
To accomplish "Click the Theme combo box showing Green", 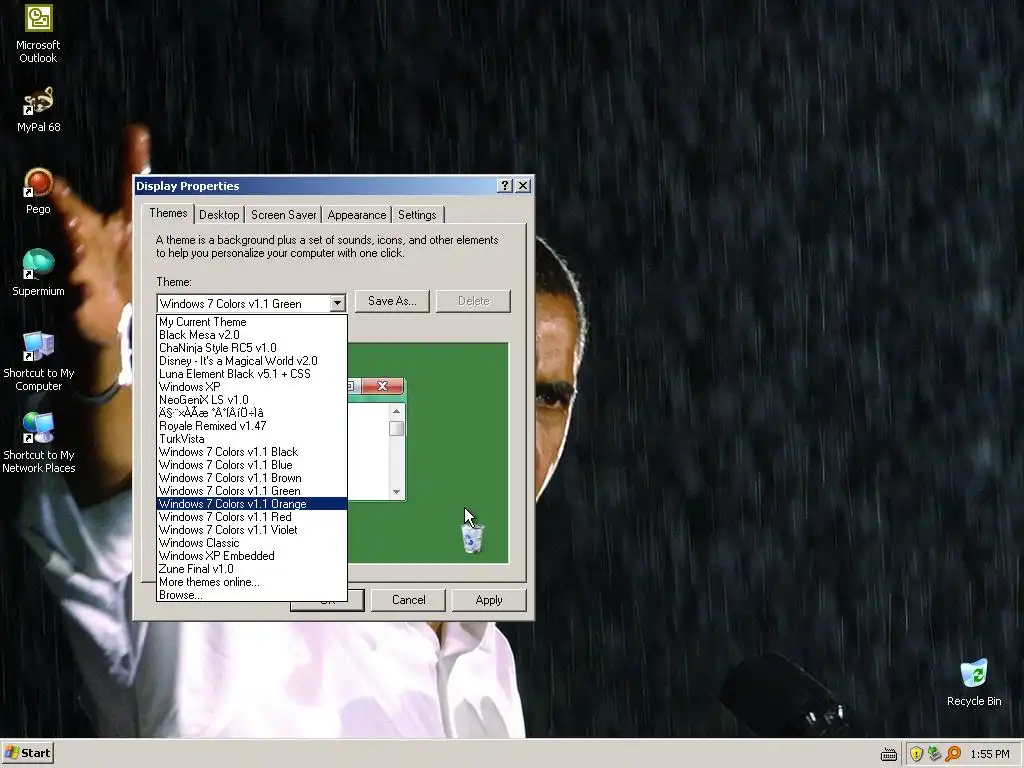I will 251,304.
